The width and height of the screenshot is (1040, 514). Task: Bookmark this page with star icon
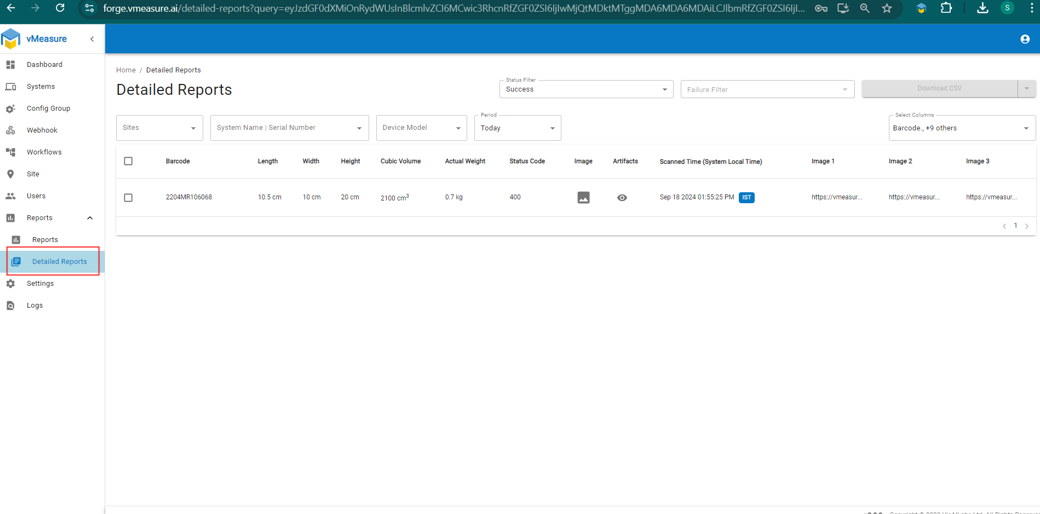[887, 9]
